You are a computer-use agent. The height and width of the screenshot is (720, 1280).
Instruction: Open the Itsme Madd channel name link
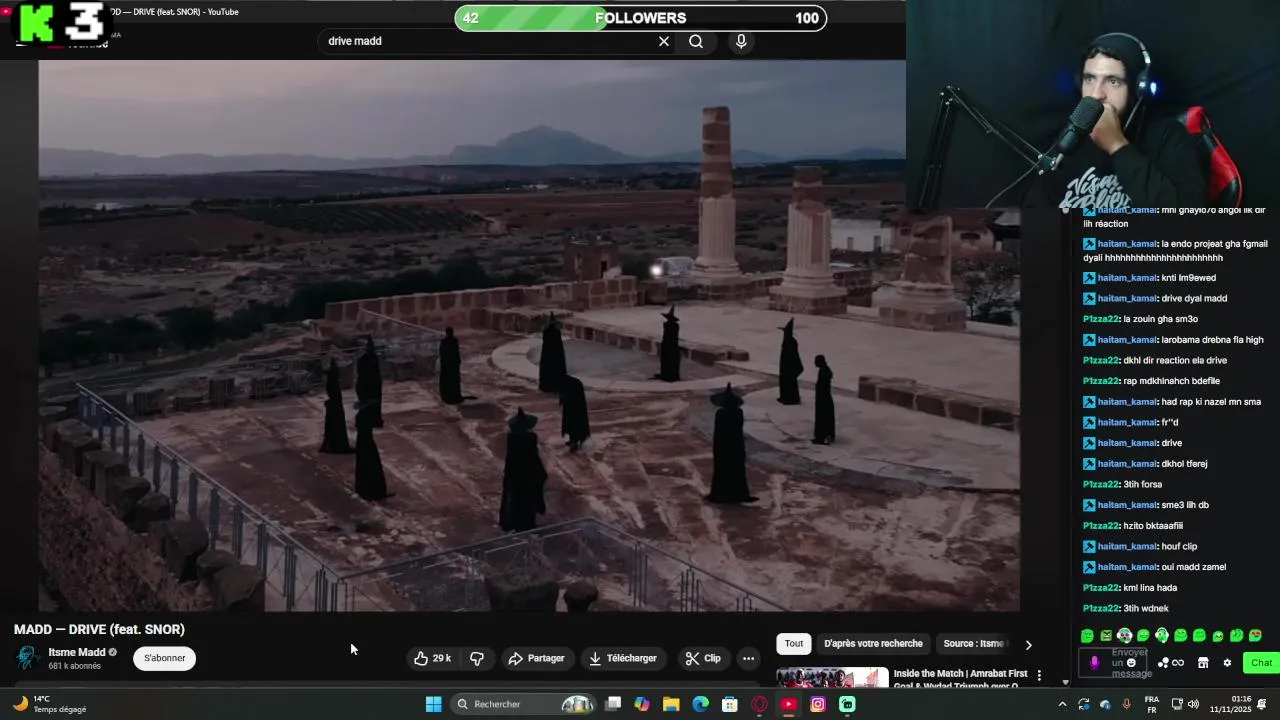[77, 652]
